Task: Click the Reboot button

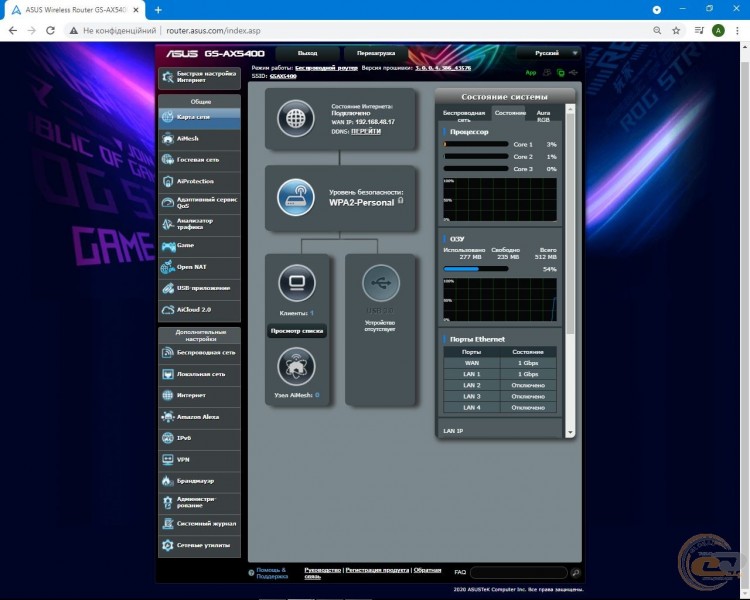Action: click(376, 53)
